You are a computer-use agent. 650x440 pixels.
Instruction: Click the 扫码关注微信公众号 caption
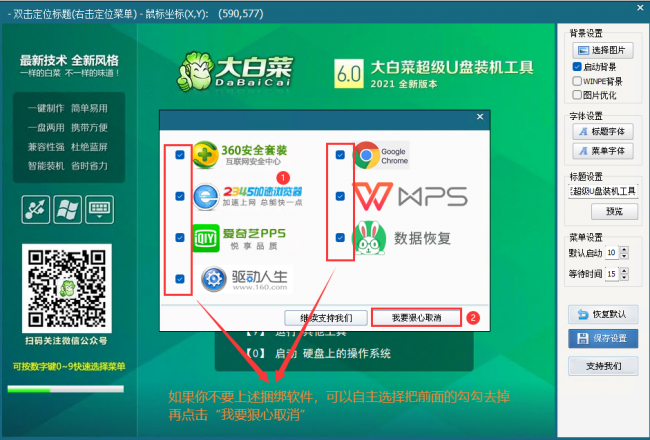66,341
